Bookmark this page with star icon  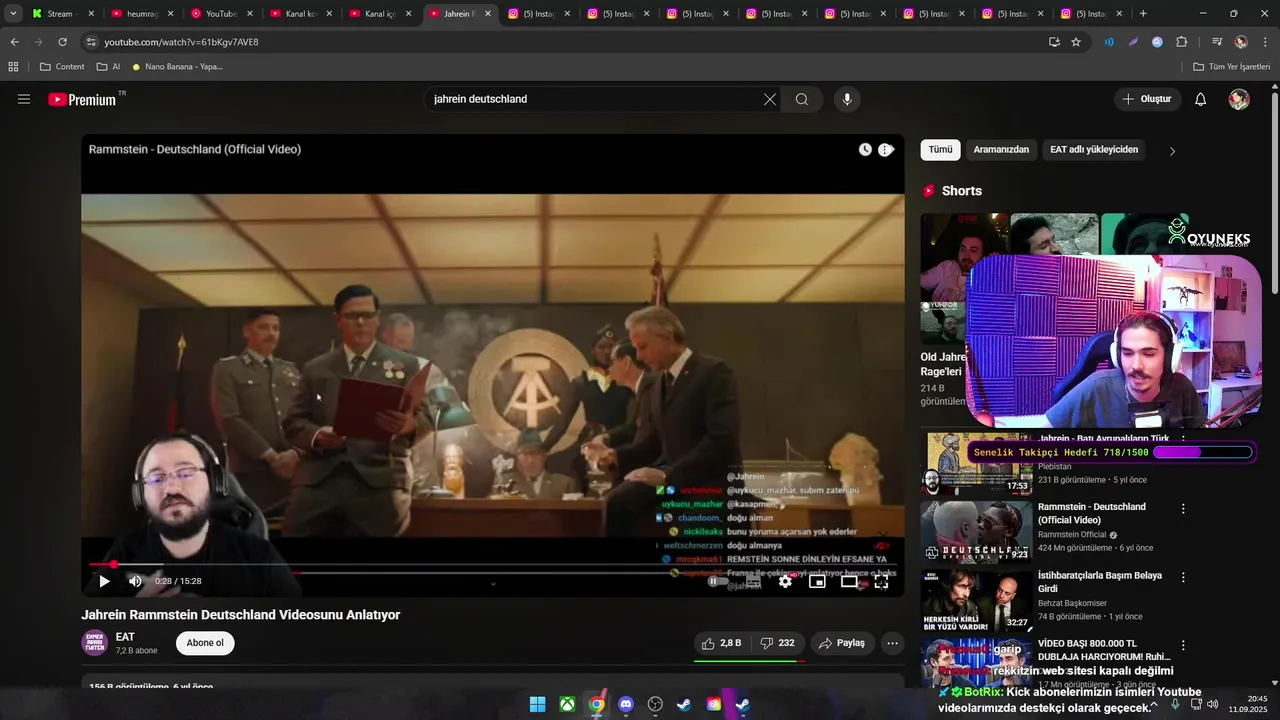click(x=1076, y=42)
